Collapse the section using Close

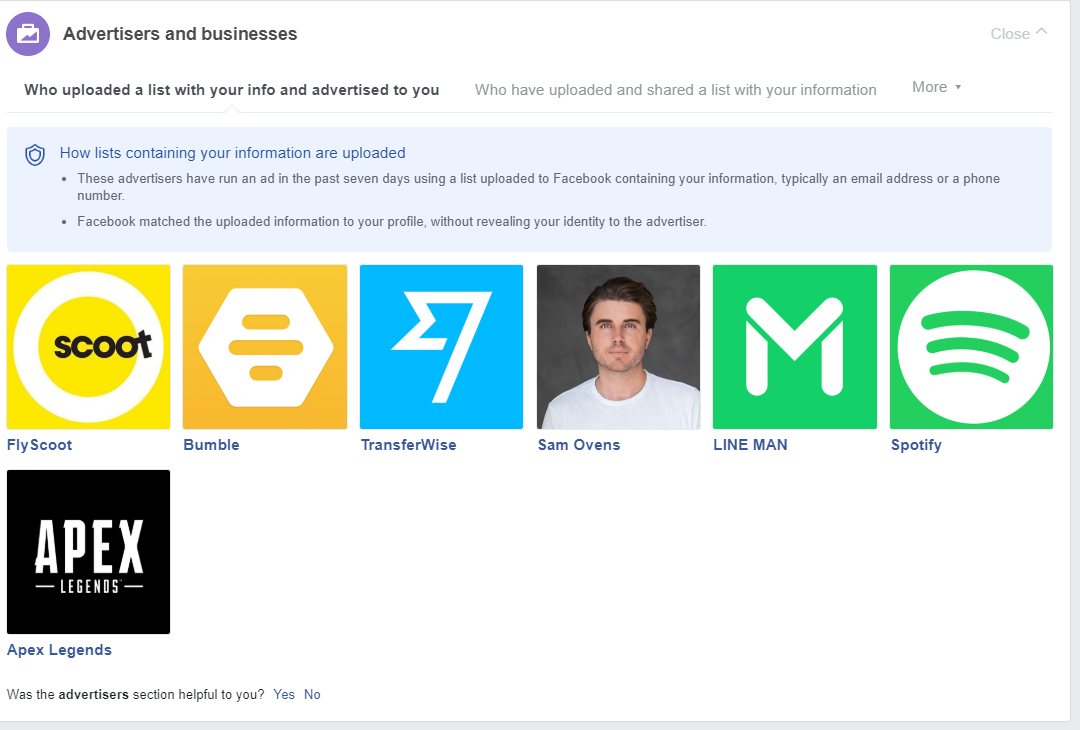click(x=1018, y=34)
